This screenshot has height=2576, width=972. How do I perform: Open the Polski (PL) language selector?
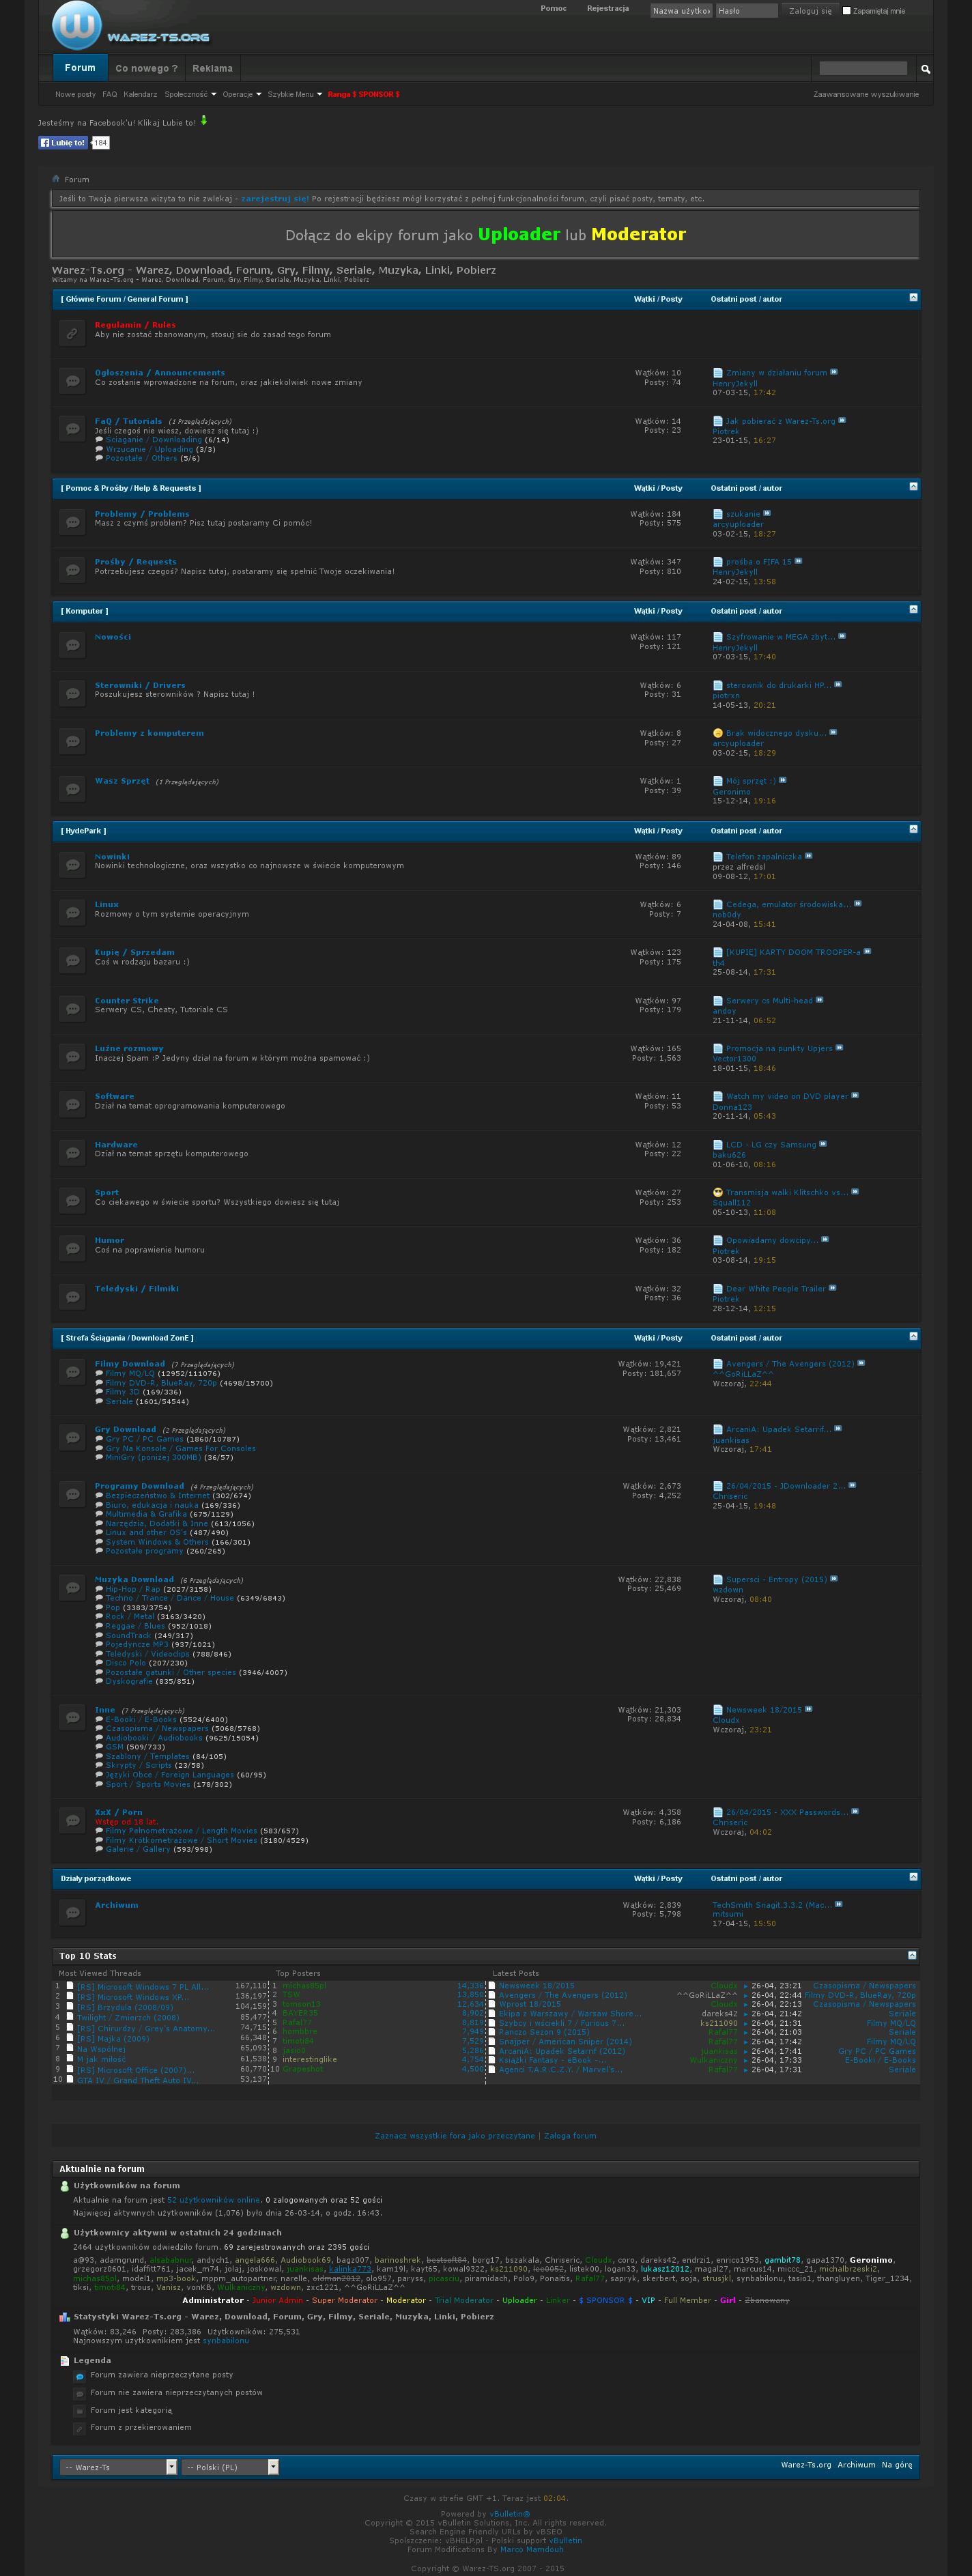tap(230, 2467)
